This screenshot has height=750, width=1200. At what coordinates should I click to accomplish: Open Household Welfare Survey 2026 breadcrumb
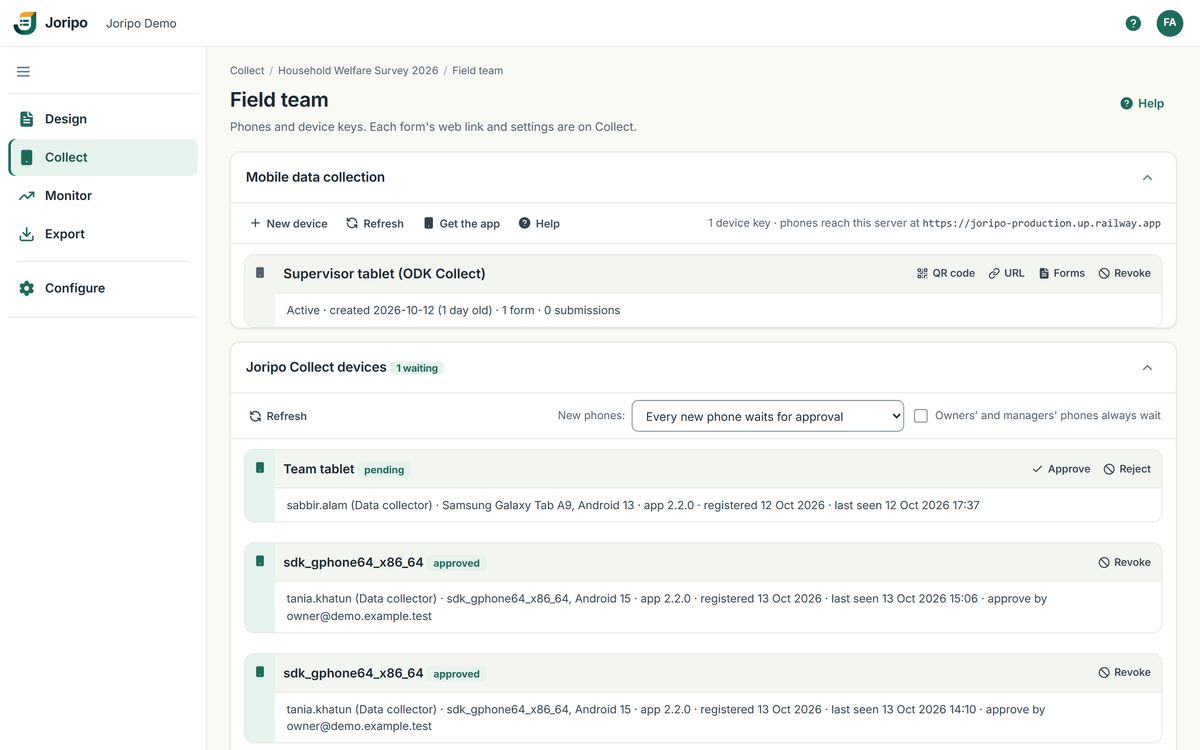358,71
